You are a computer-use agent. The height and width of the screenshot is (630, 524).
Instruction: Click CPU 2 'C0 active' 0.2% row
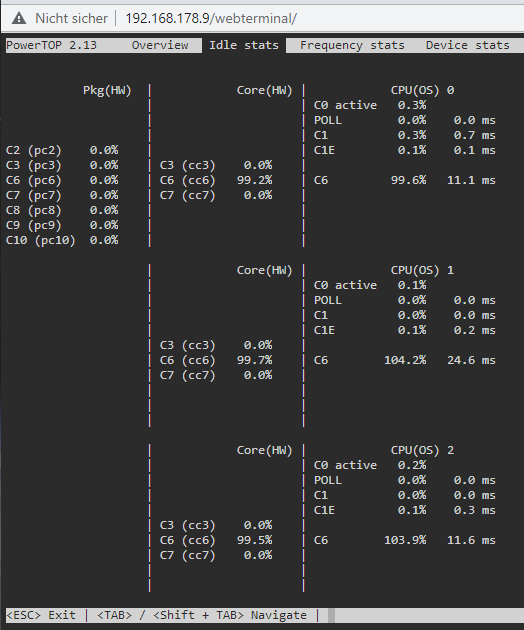[370, 465]
